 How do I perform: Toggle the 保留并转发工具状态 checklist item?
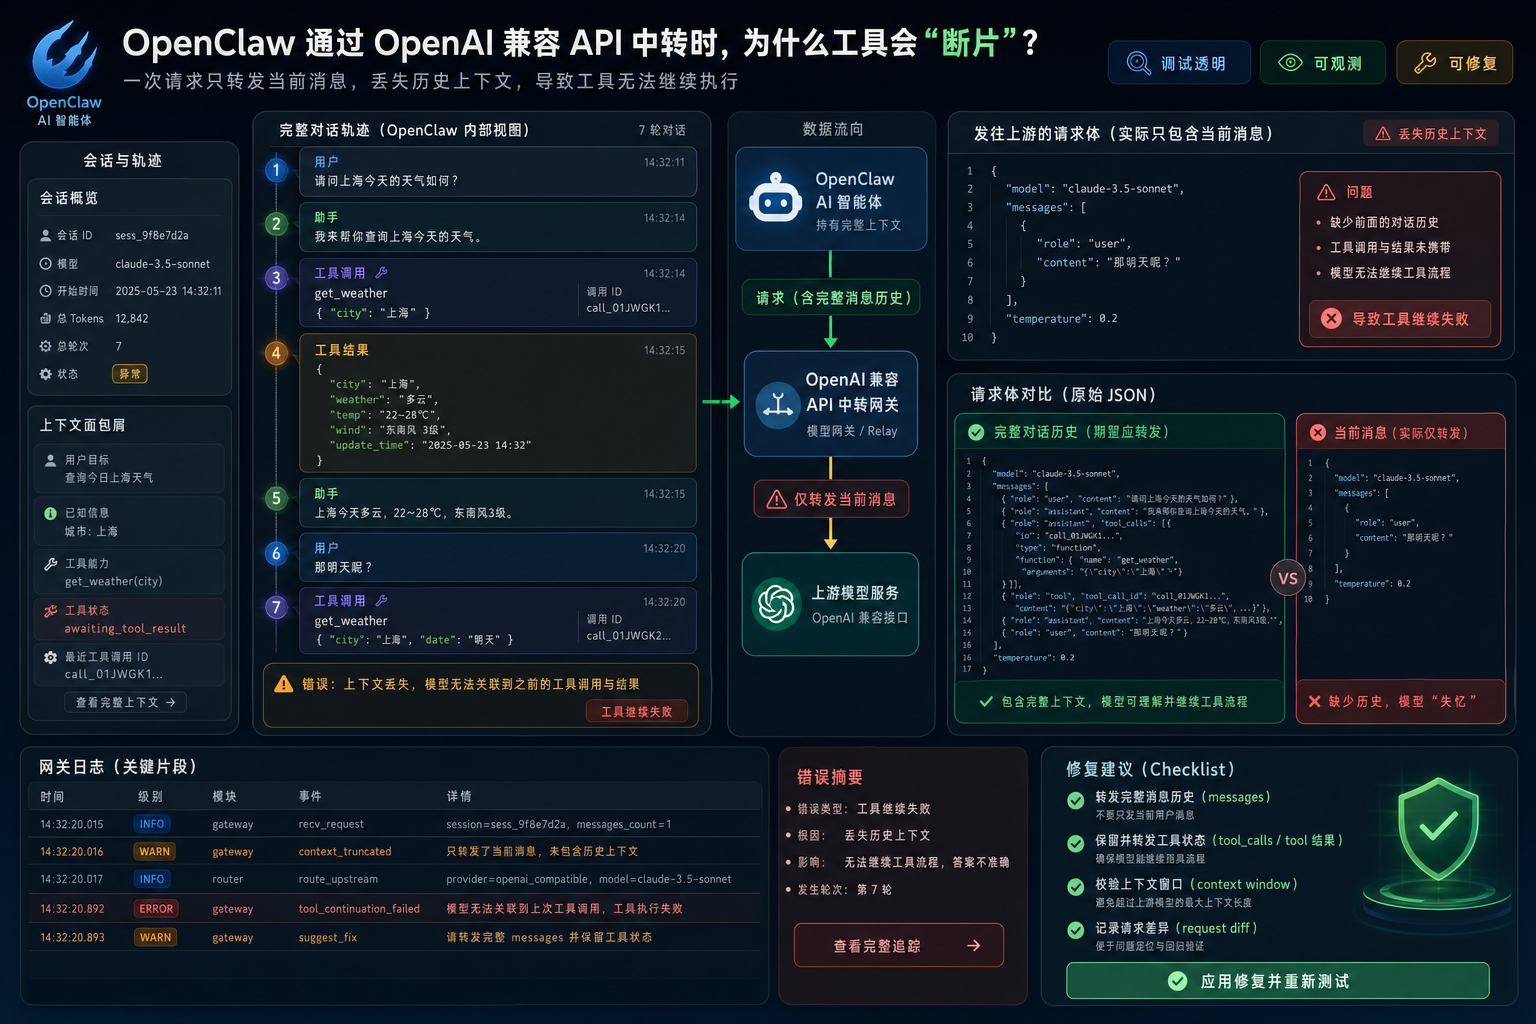click(x=1075, y=843)
